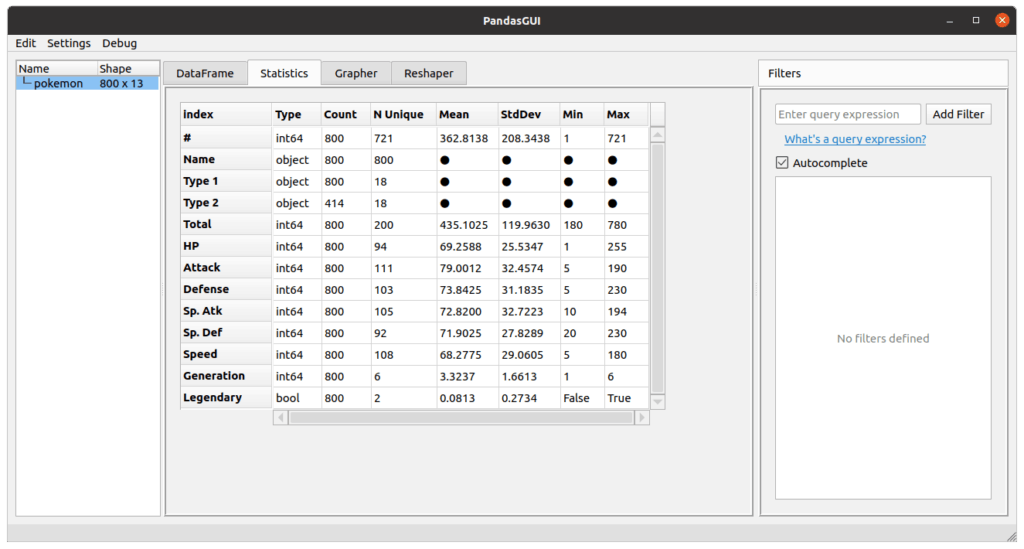Open the Edit menu

point(25,43)
